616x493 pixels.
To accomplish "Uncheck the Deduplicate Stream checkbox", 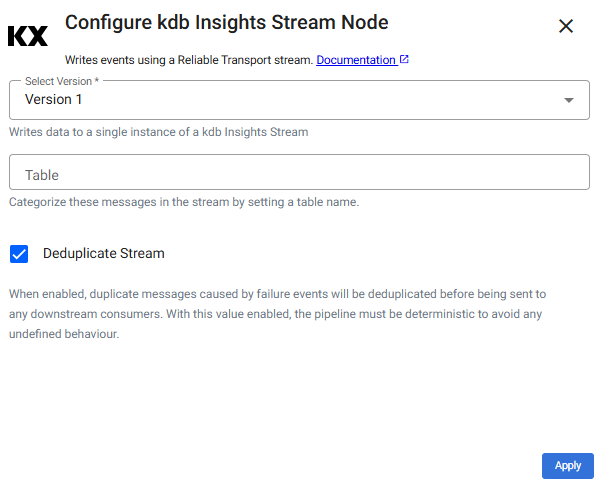I will (19, 253).
